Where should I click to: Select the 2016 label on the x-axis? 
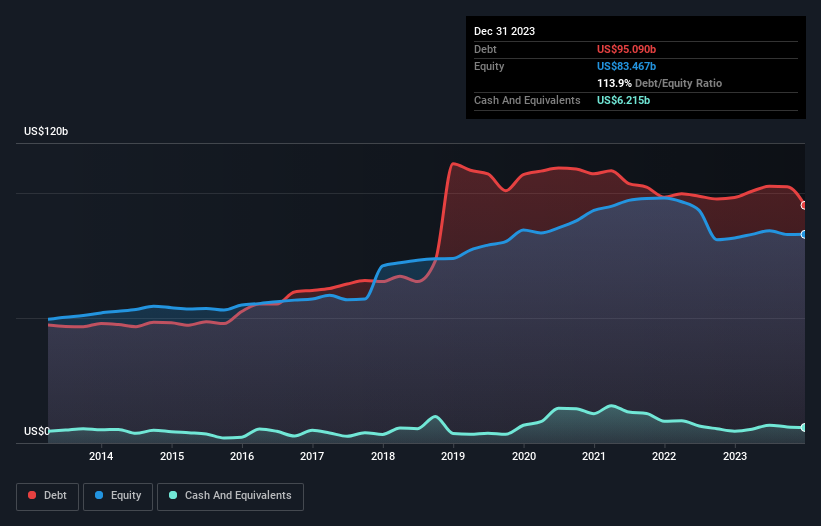(242, 456)
